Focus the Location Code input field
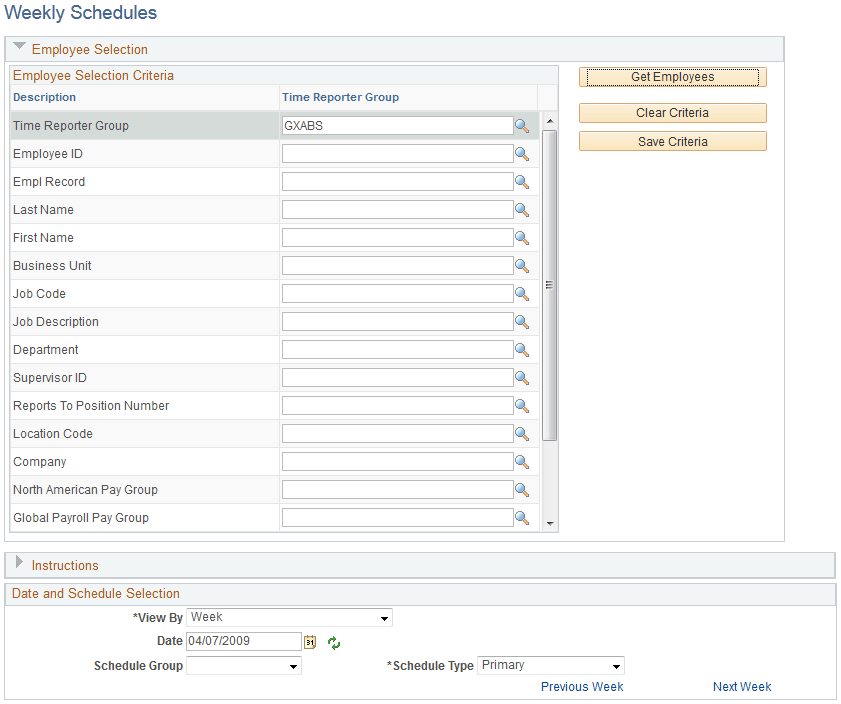Image resolution: width=841 pixels, height=704 pixels. (397, 434)
